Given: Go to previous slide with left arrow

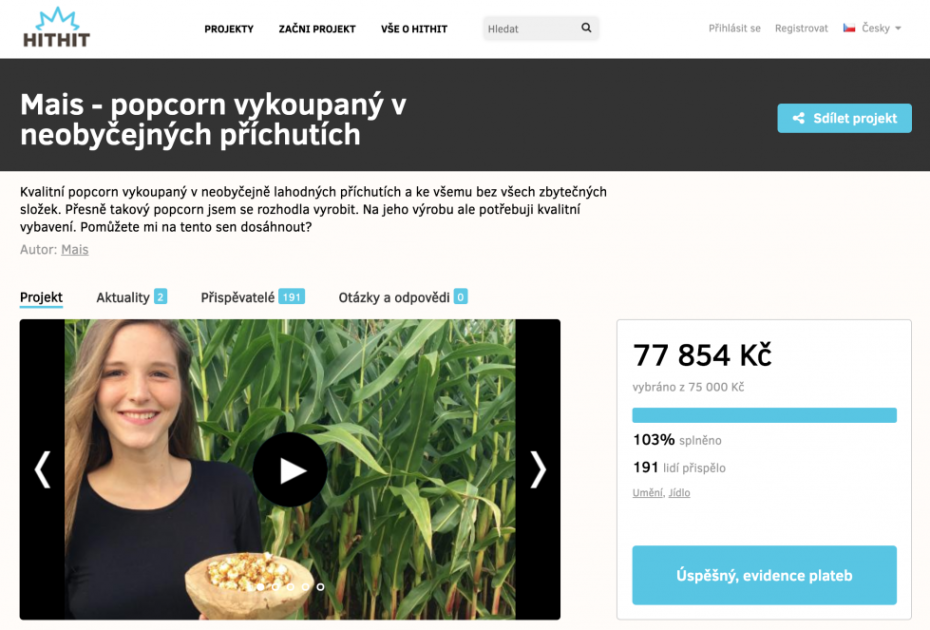Looking at the screenshot, I should (42, 470).
